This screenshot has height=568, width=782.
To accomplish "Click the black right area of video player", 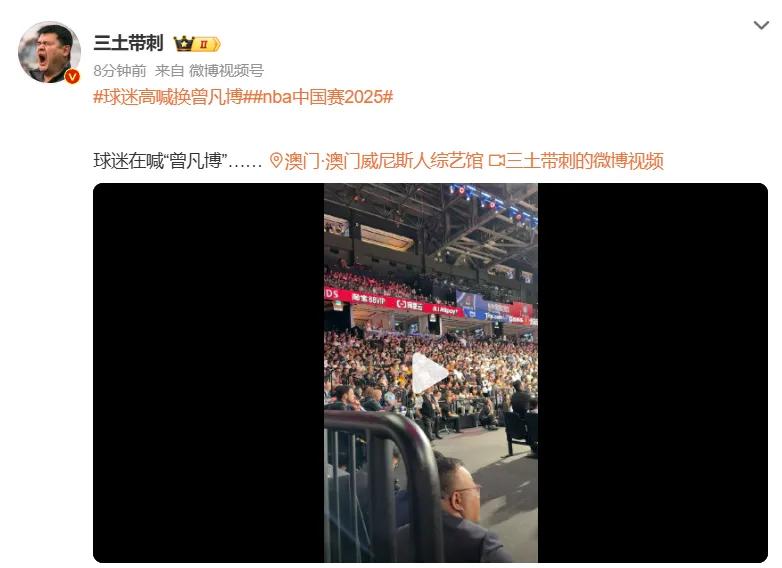I will (652, 373).
